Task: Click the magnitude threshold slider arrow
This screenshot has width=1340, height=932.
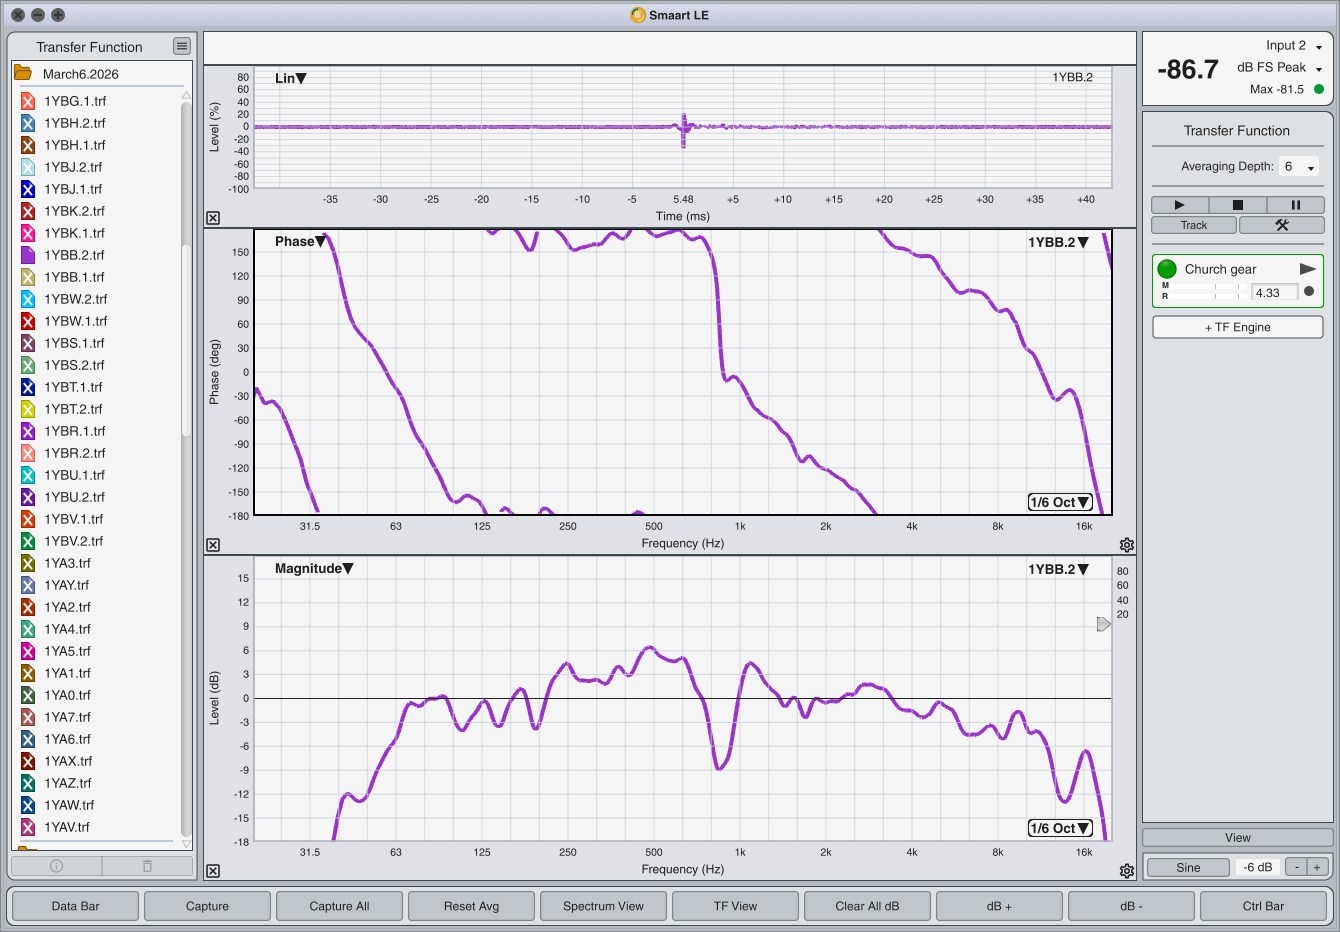Action: [1103, 624]
